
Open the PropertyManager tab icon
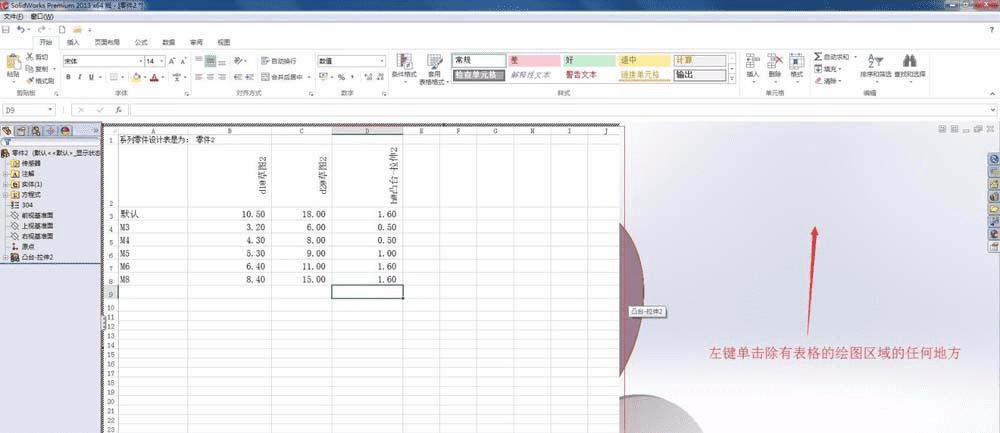pos(21,131)
